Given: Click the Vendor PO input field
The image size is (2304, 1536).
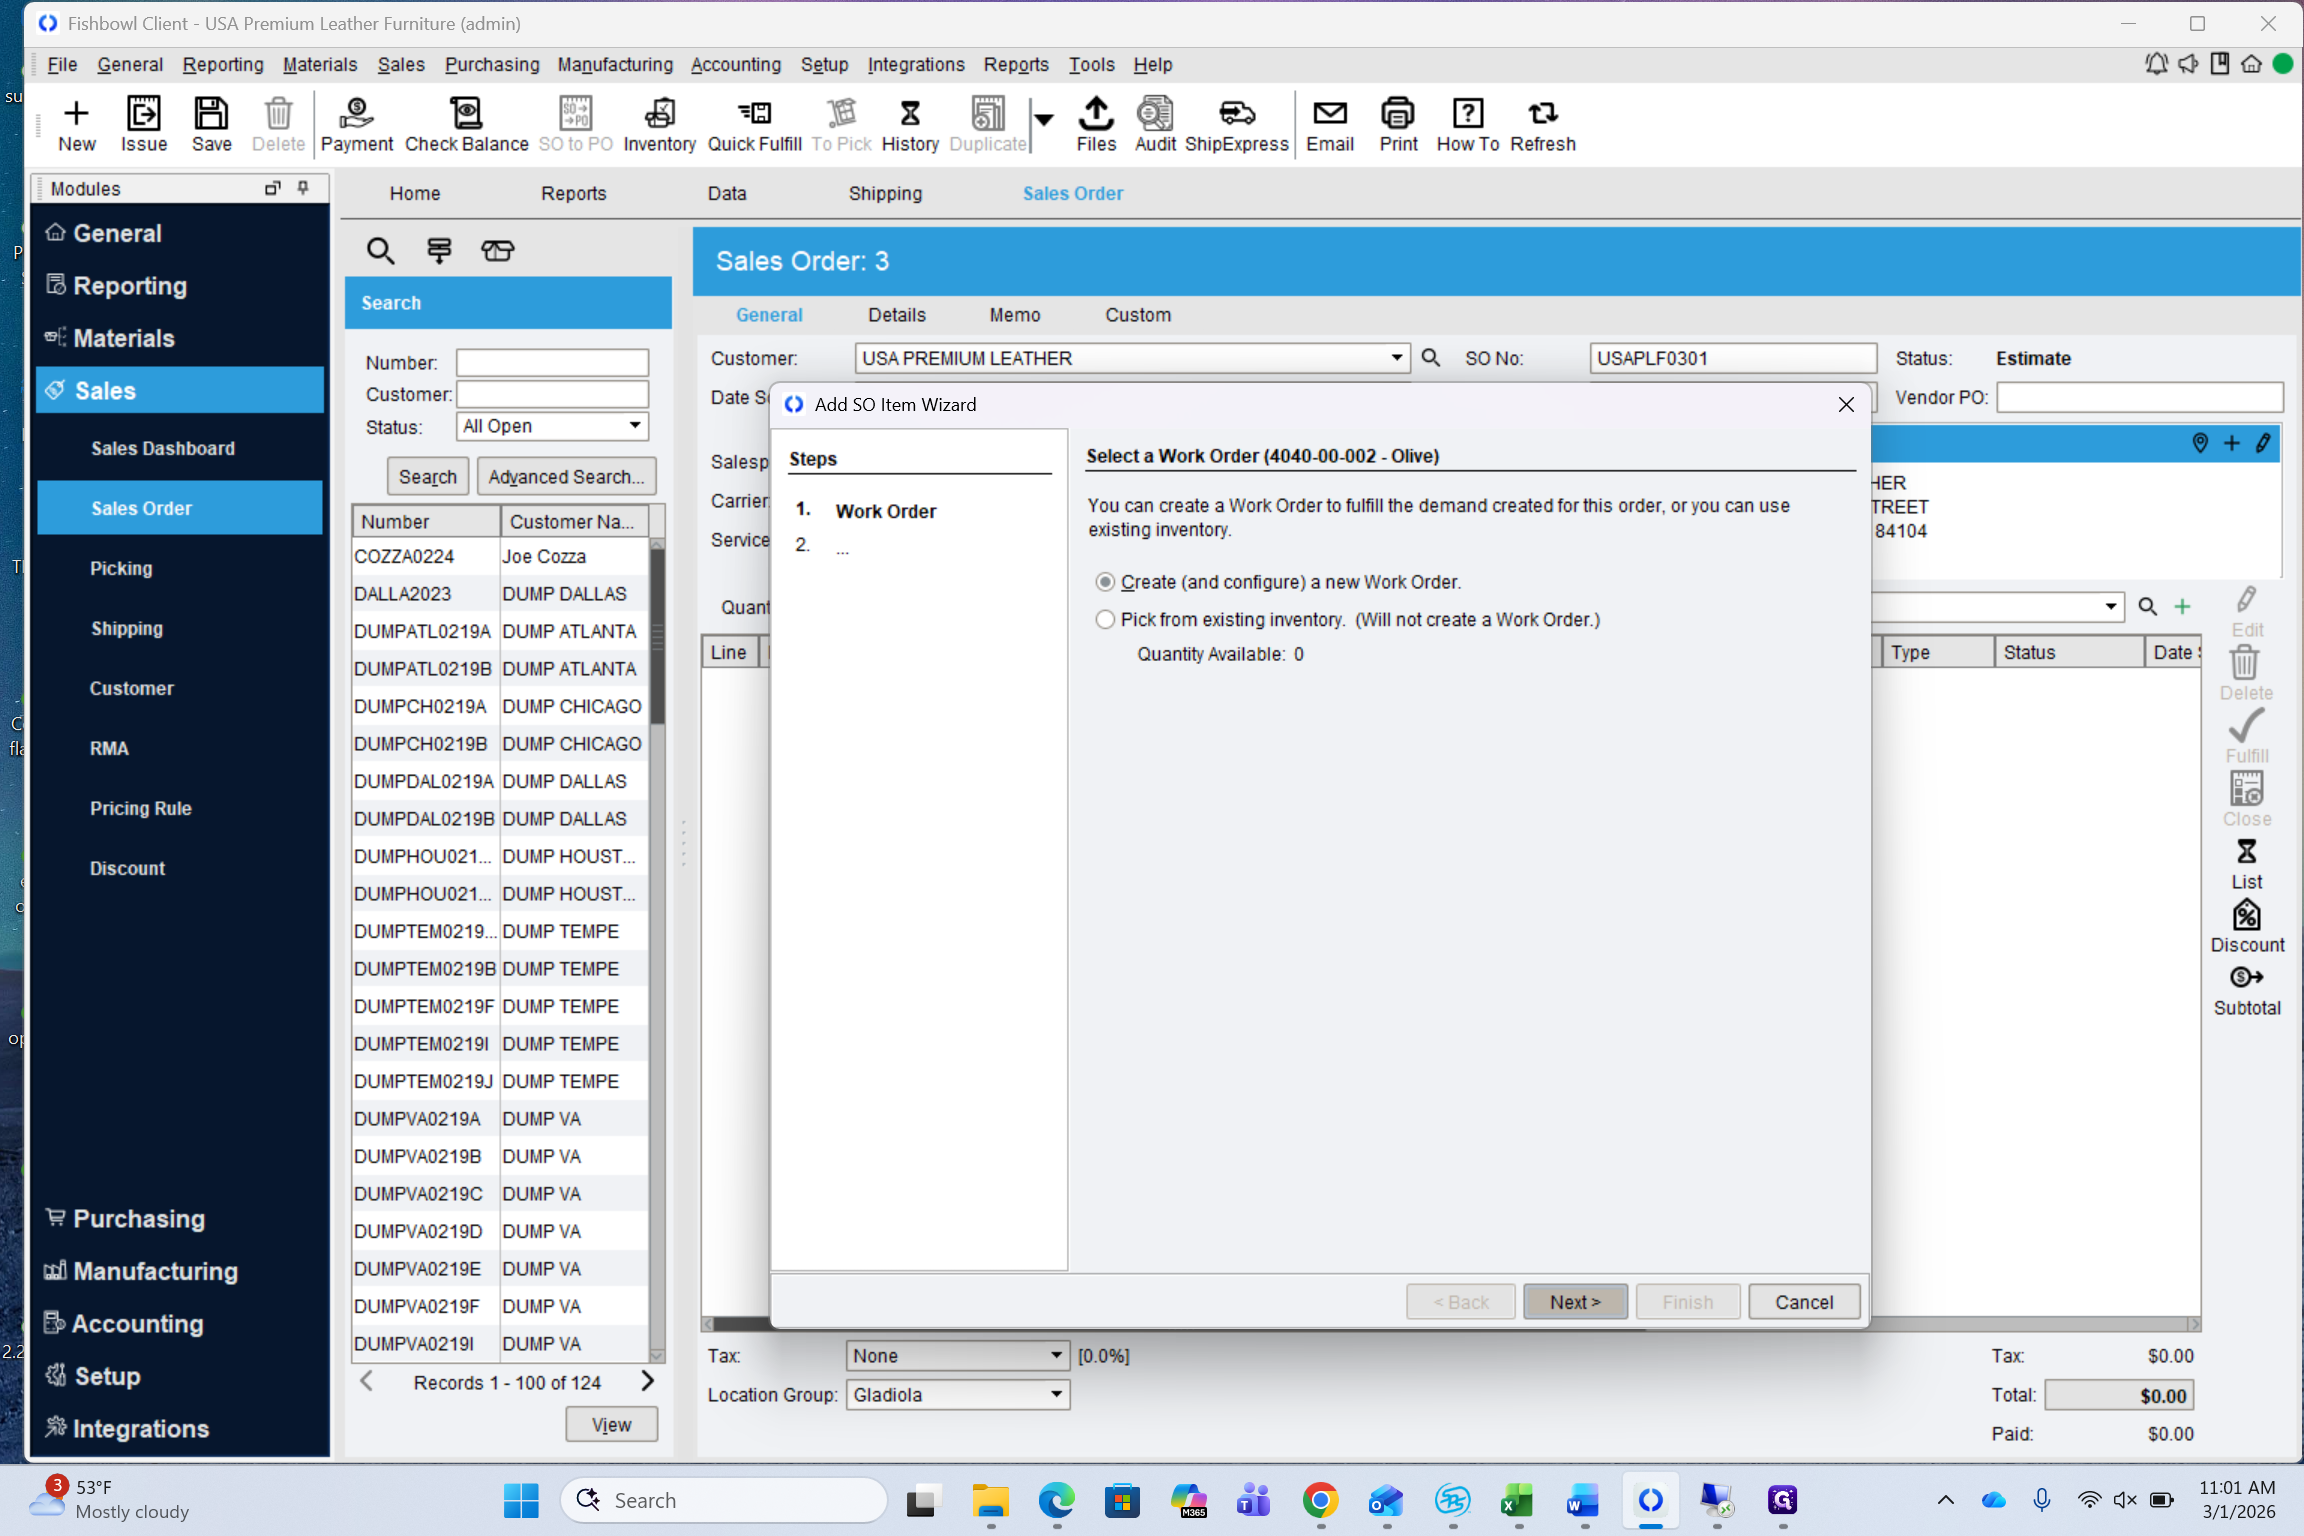Looking at the screenshot, I should pos(2140,397).
